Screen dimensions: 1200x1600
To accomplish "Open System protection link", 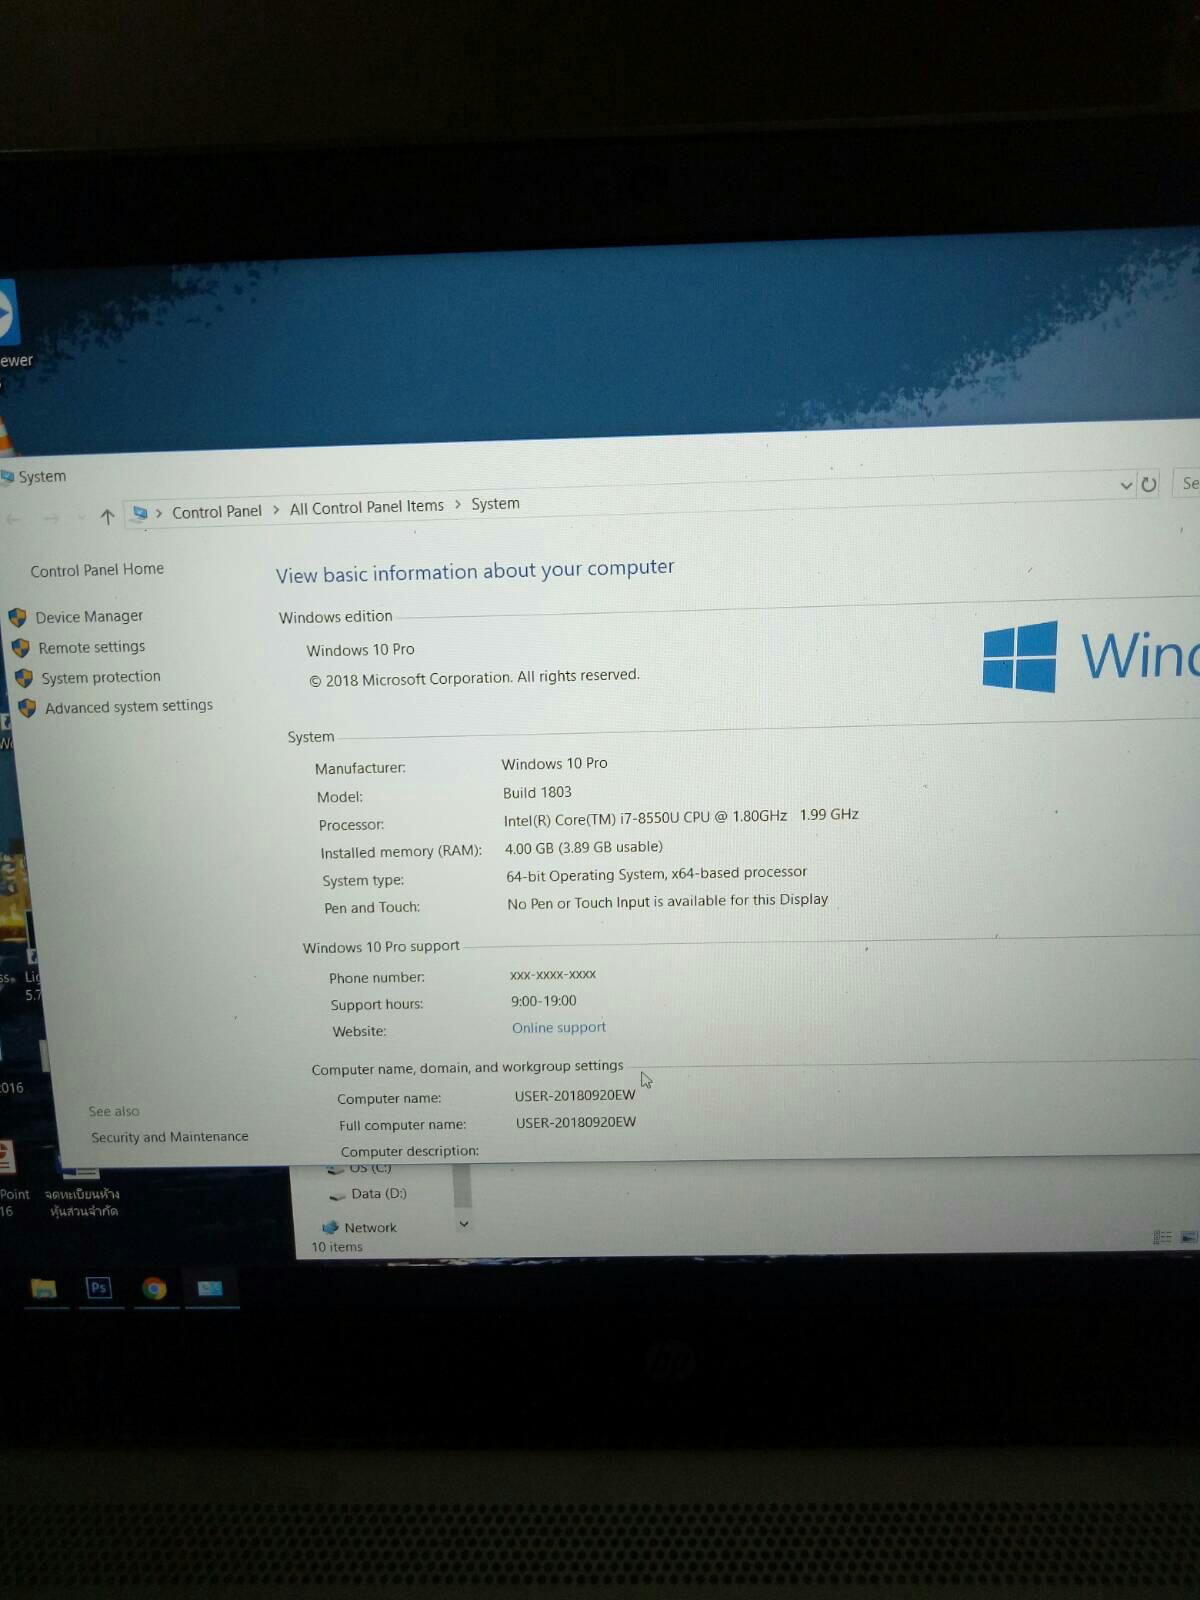I will pyautogui.click(x=100, y=677).
